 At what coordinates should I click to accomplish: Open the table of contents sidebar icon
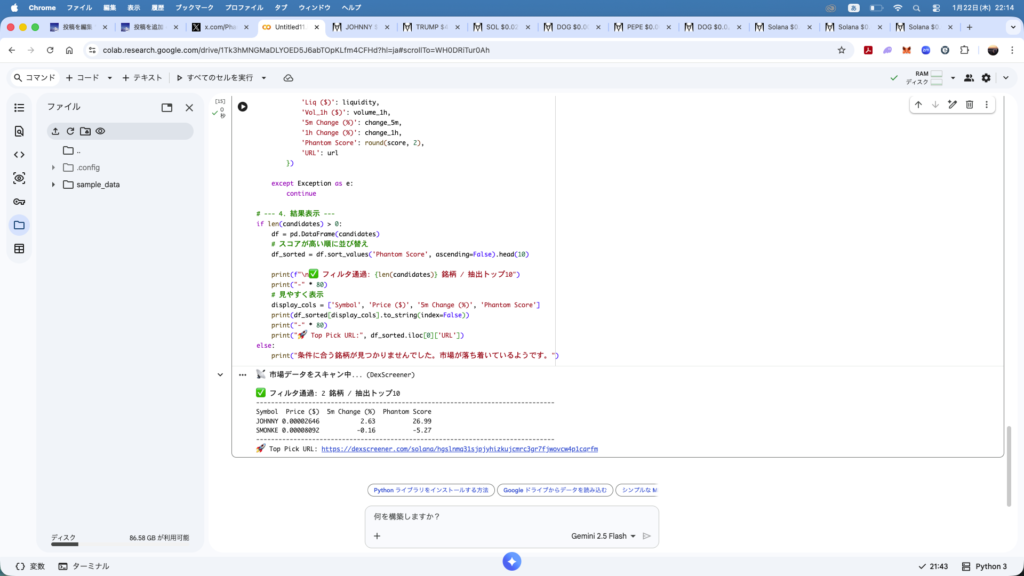pyautogui.click(x=19, y=107)
